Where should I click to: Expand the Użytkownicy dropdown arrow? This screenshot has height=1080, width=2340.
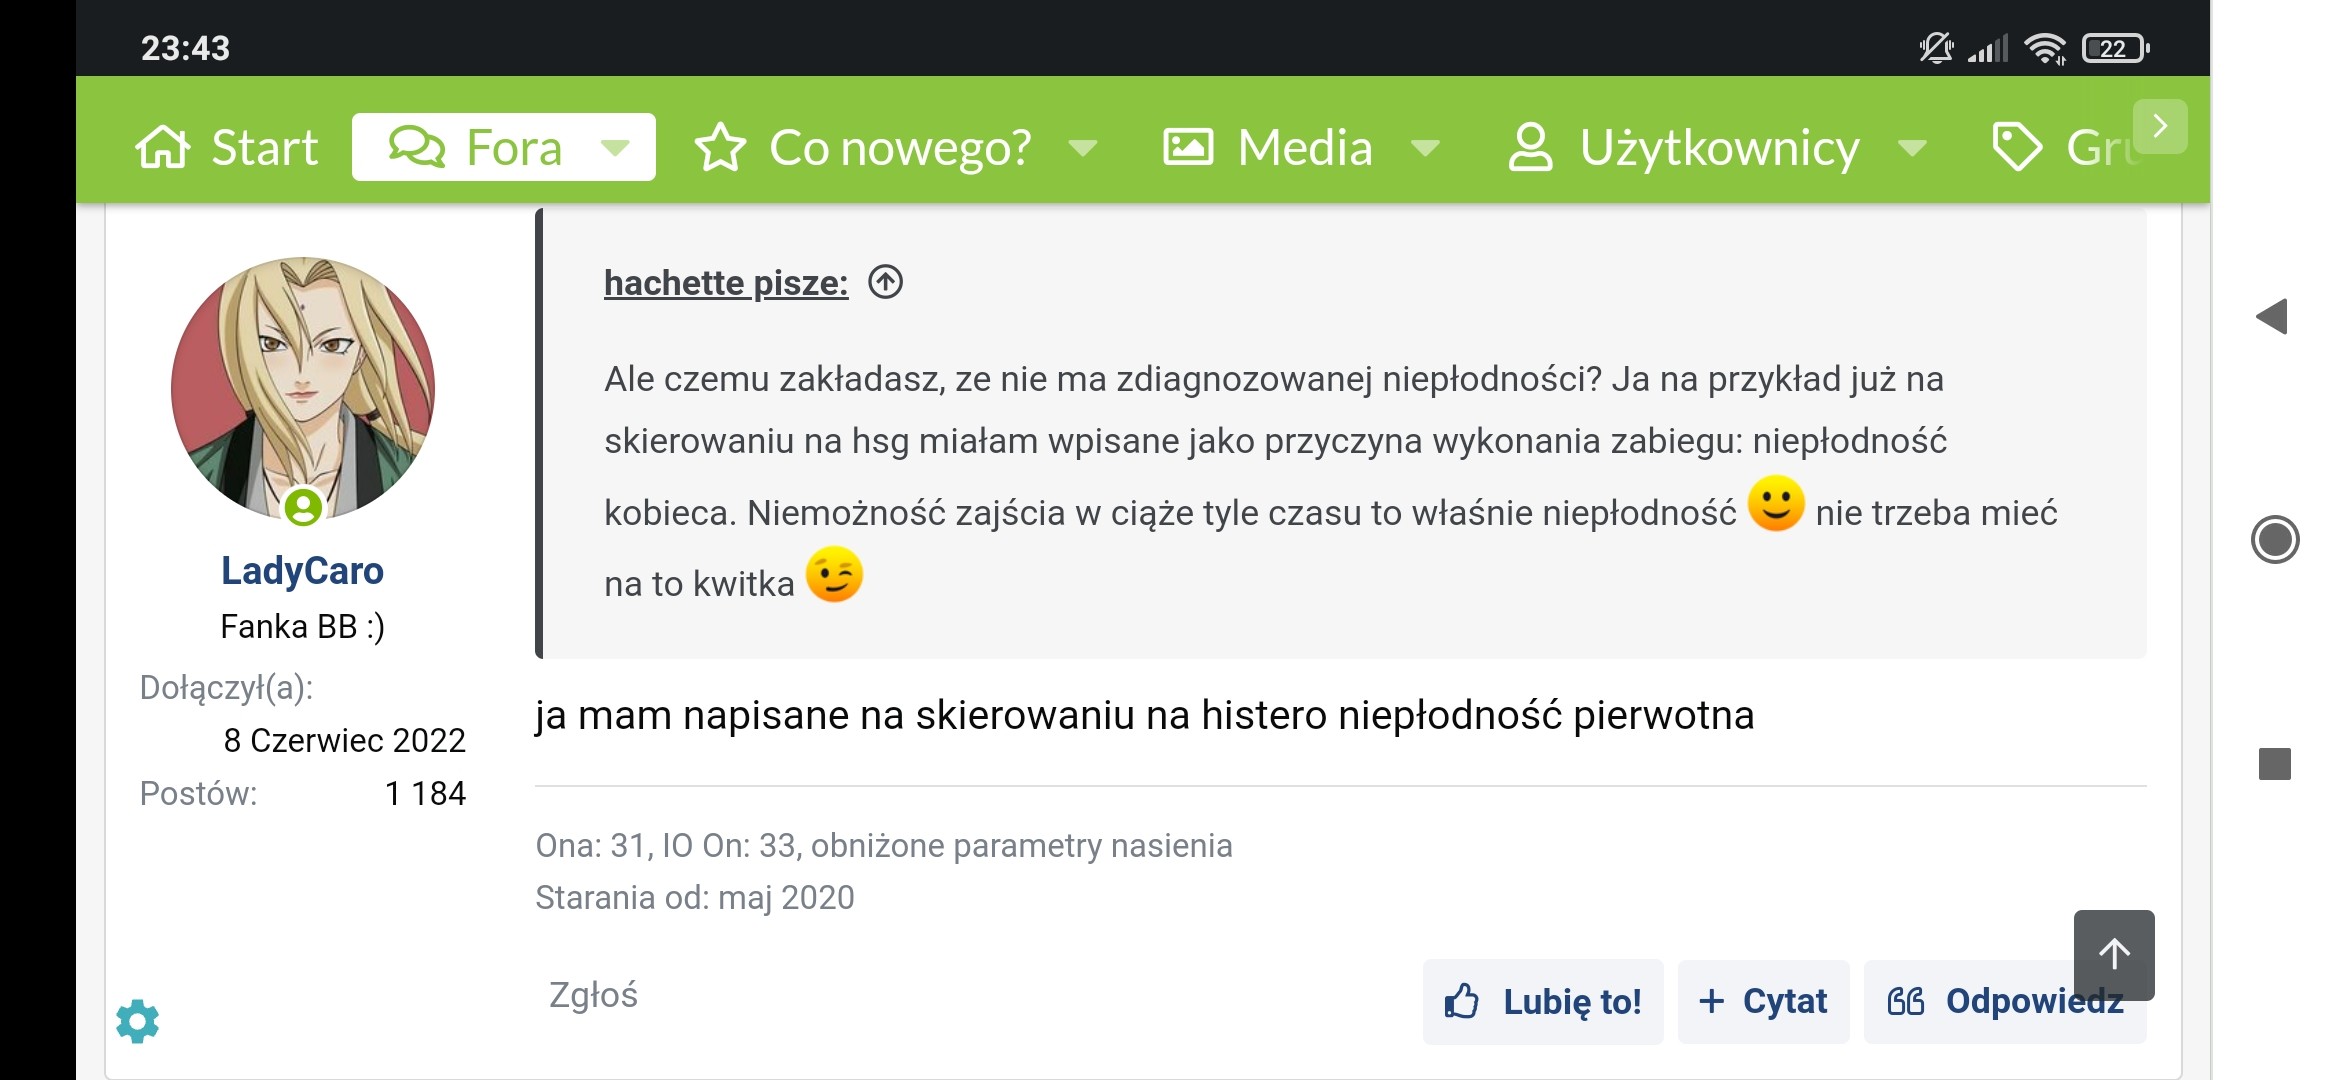coord(1912,149)
